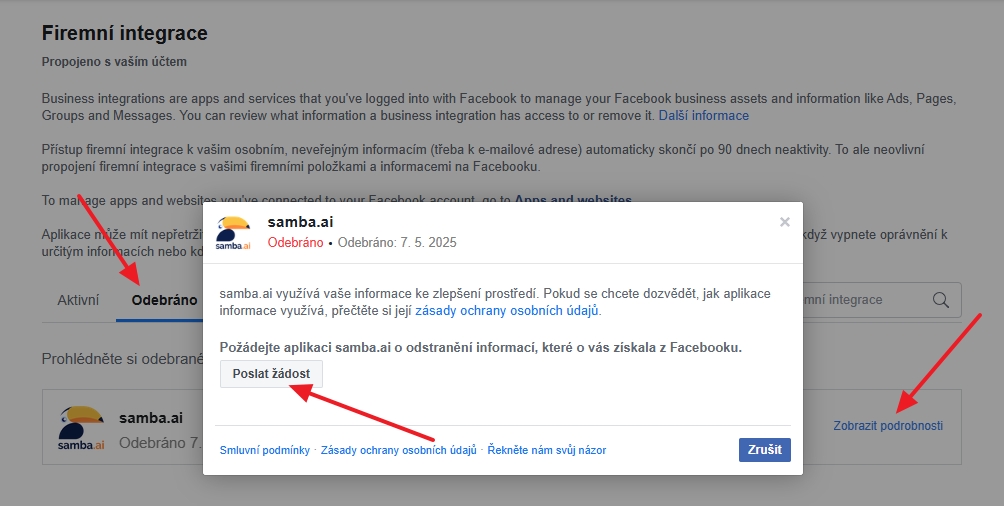Send request via Poslat žádost button
Screen dimensions: 1004x506
tap(271, 374)
